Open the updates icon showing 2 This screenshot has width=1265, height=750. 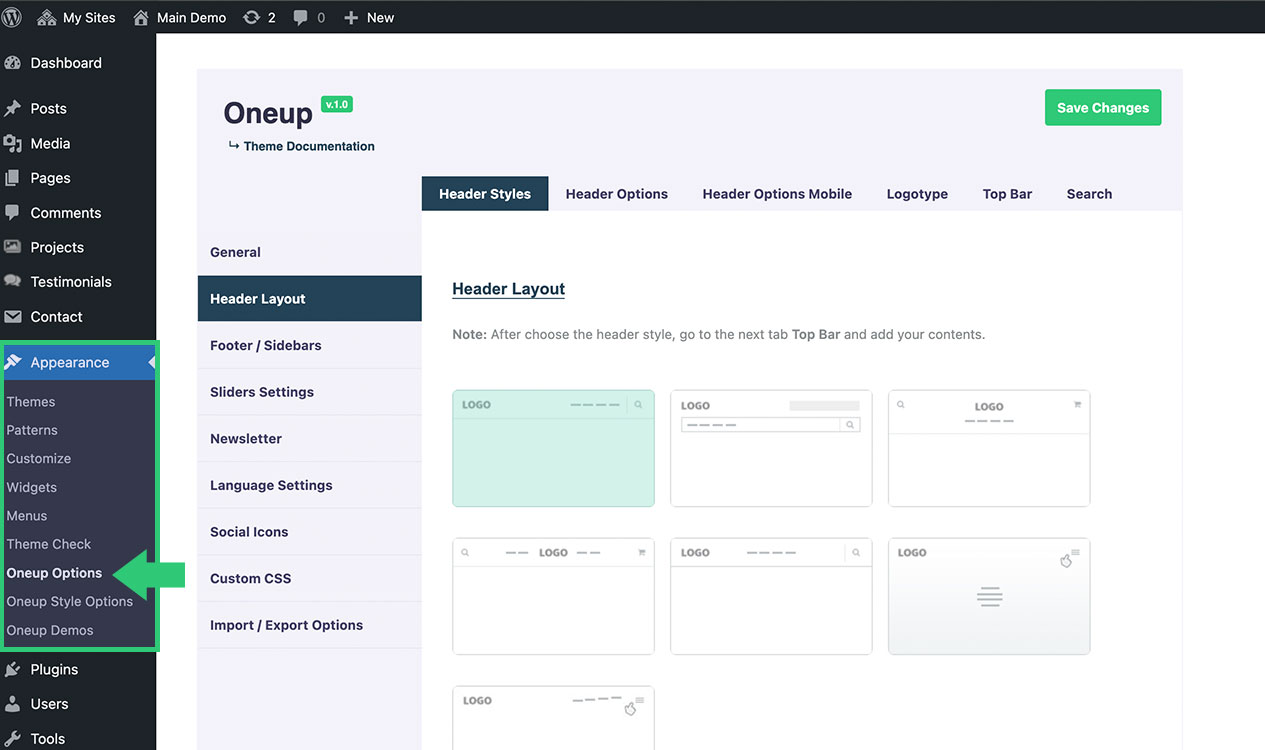pos(252,17)
